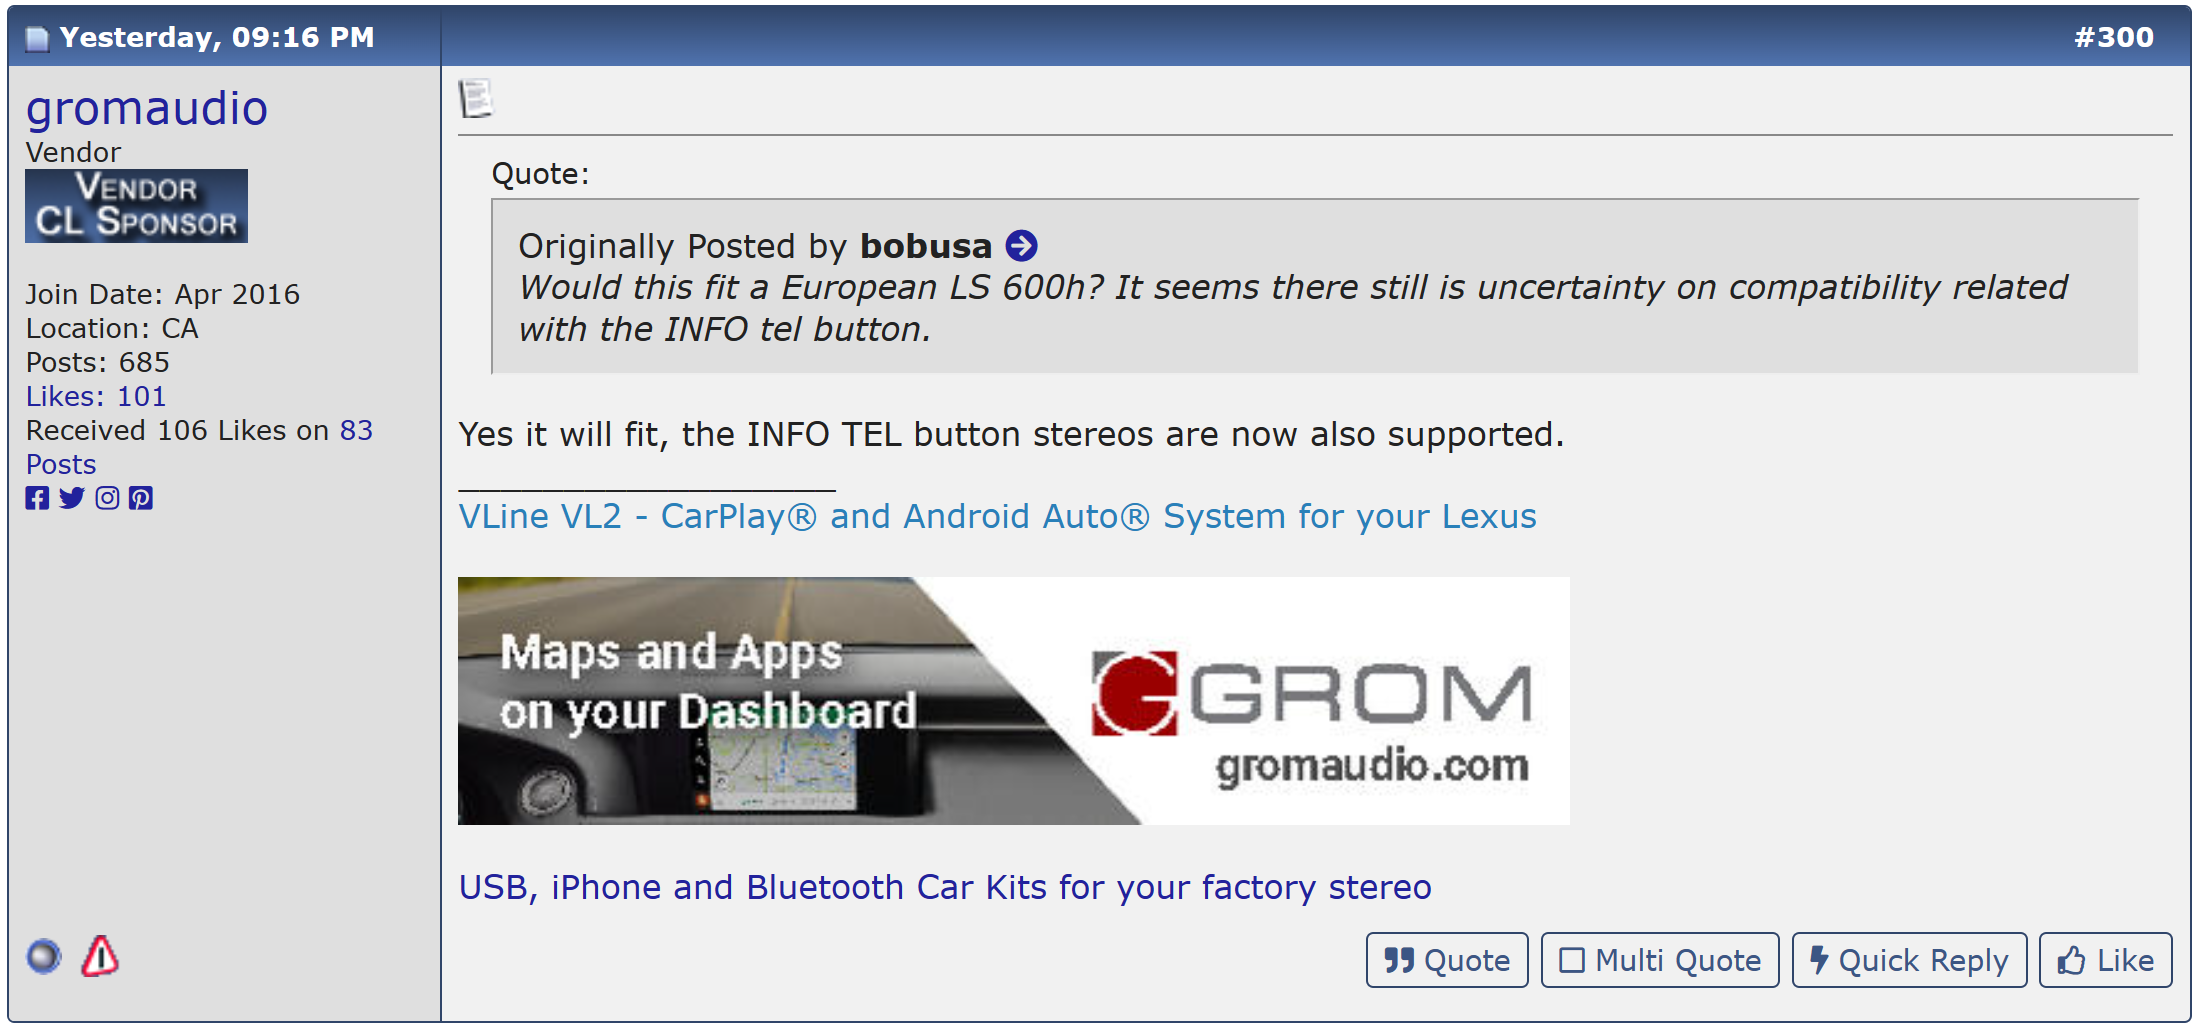
Task: Open USB, iPhone and Bluetooth Car Kits link
Action: coord(944,887)
